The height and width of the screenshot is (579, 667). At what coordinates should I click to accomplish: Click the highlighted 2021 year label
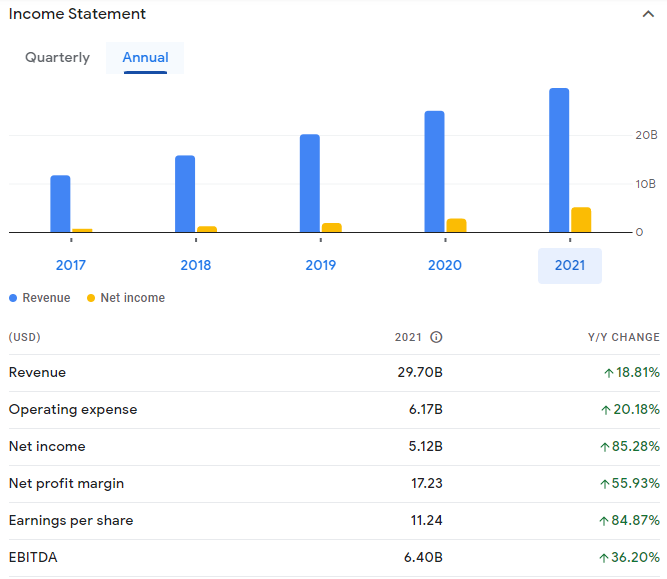pyautogui.click(x=570, y=265)
